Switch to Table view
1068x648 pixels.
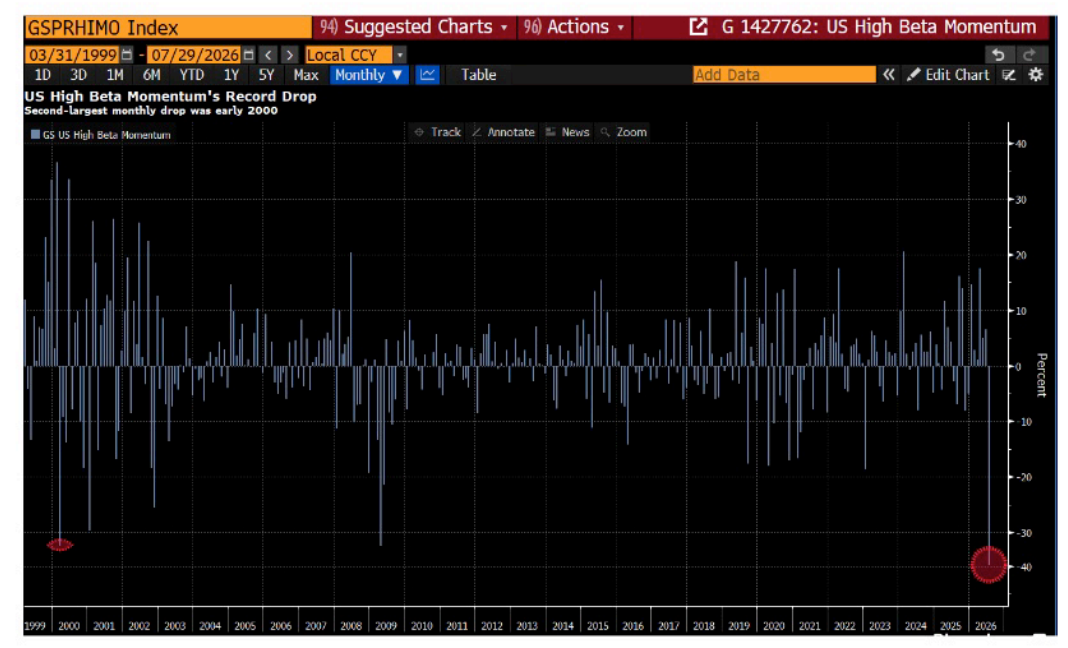click(x=478, y=75)
